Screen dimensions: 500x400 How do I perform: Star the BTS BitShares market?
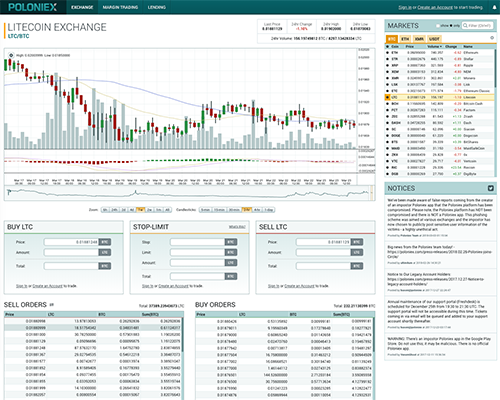pos(387,142)
